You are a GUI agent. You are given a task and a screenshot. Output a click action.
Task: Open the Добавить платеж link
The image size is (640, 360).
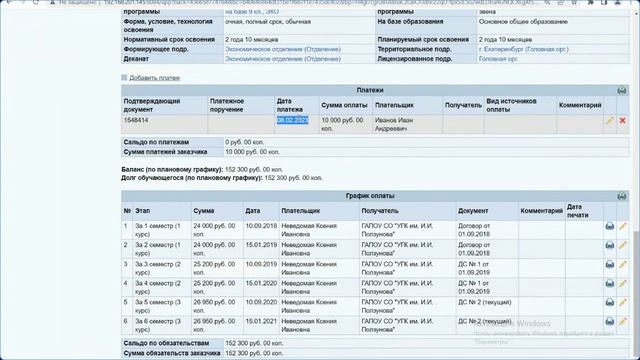point(154,78)
